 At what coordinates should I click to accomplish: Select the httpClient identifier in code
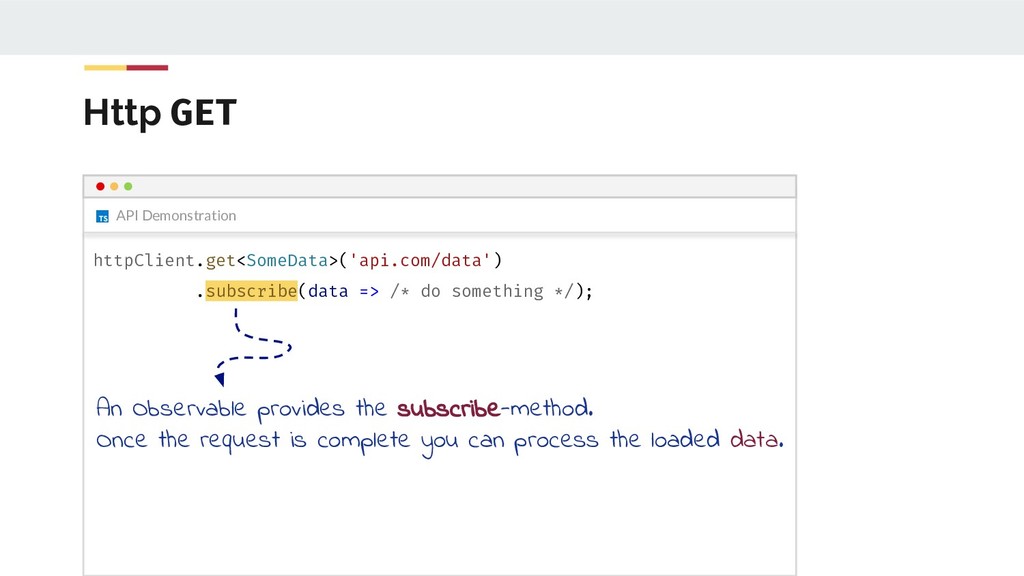tap(144, 261)
